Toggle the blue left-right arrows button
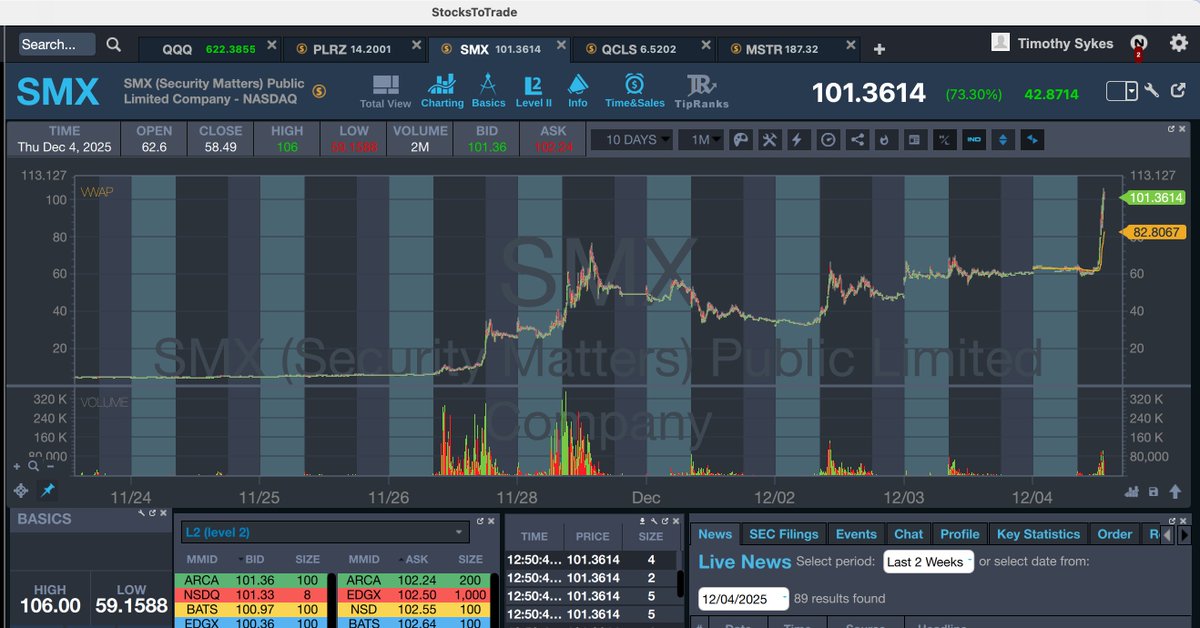The height and width of the screenshot is (628, 1200). pyautogui.click(x=1032, y=140)
